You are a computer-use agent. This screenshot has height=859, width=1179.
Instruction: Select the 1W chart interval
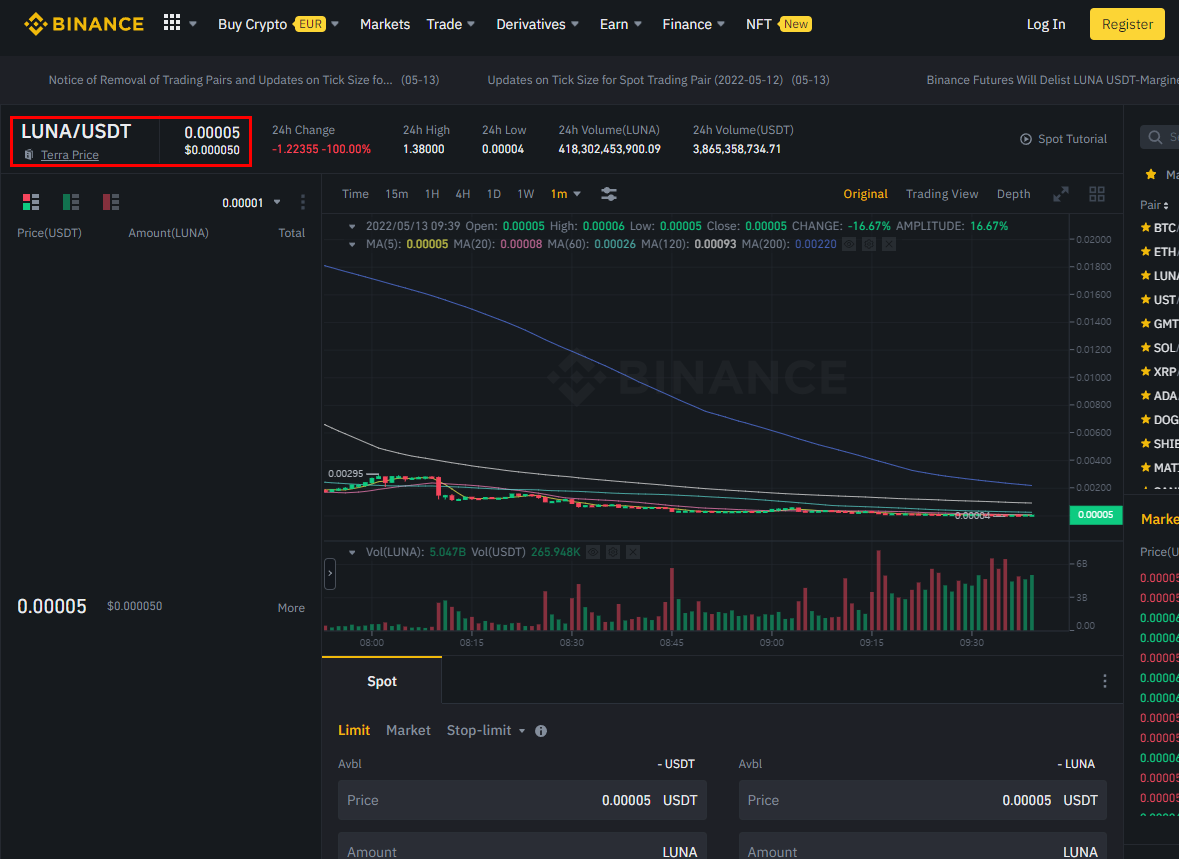(x=526, y=194)
